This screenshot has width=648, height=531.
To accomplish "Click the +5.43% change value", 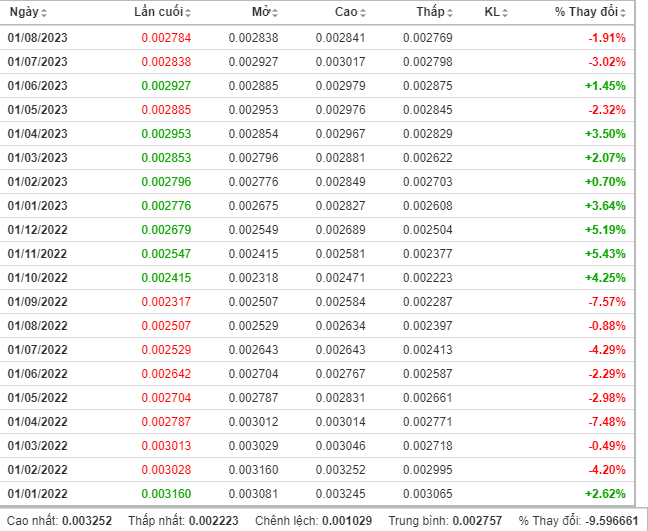I will 605,253.
